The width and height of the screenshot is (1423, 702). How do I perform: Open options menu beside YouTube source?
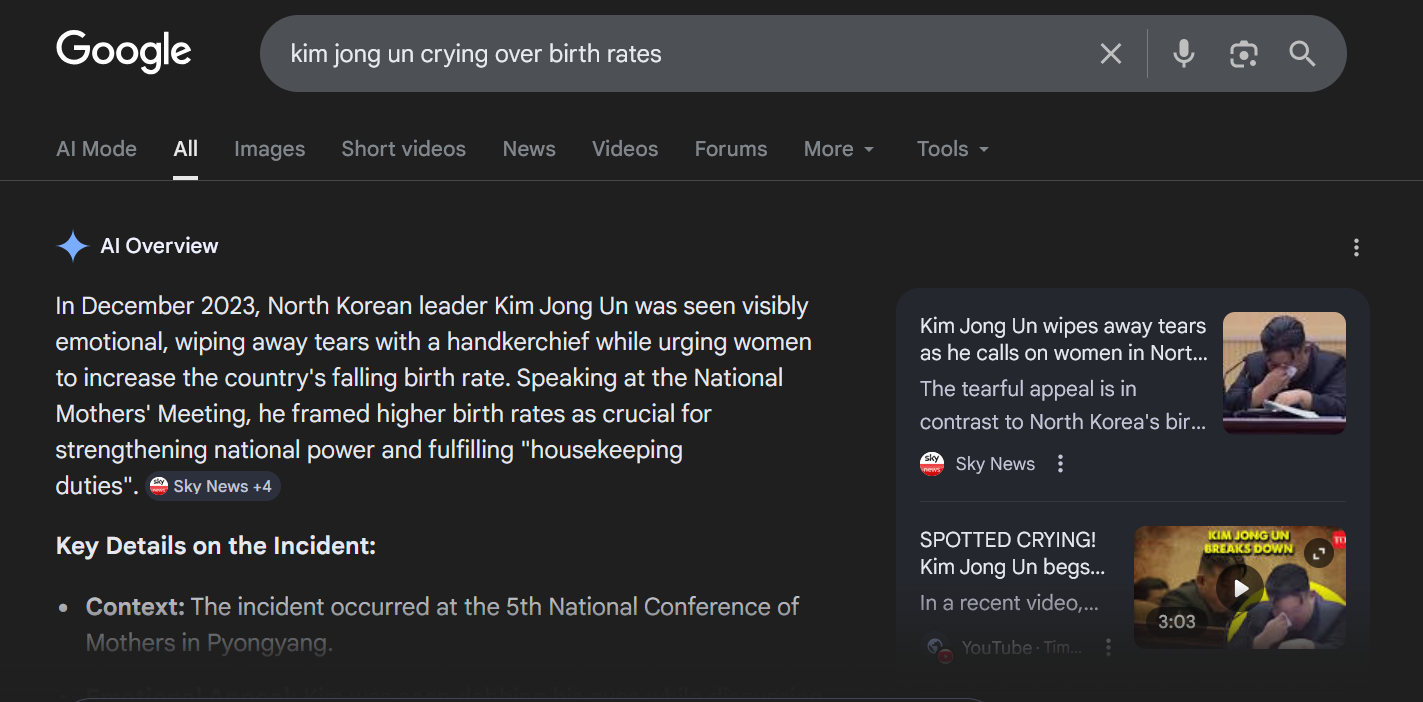1108,647
